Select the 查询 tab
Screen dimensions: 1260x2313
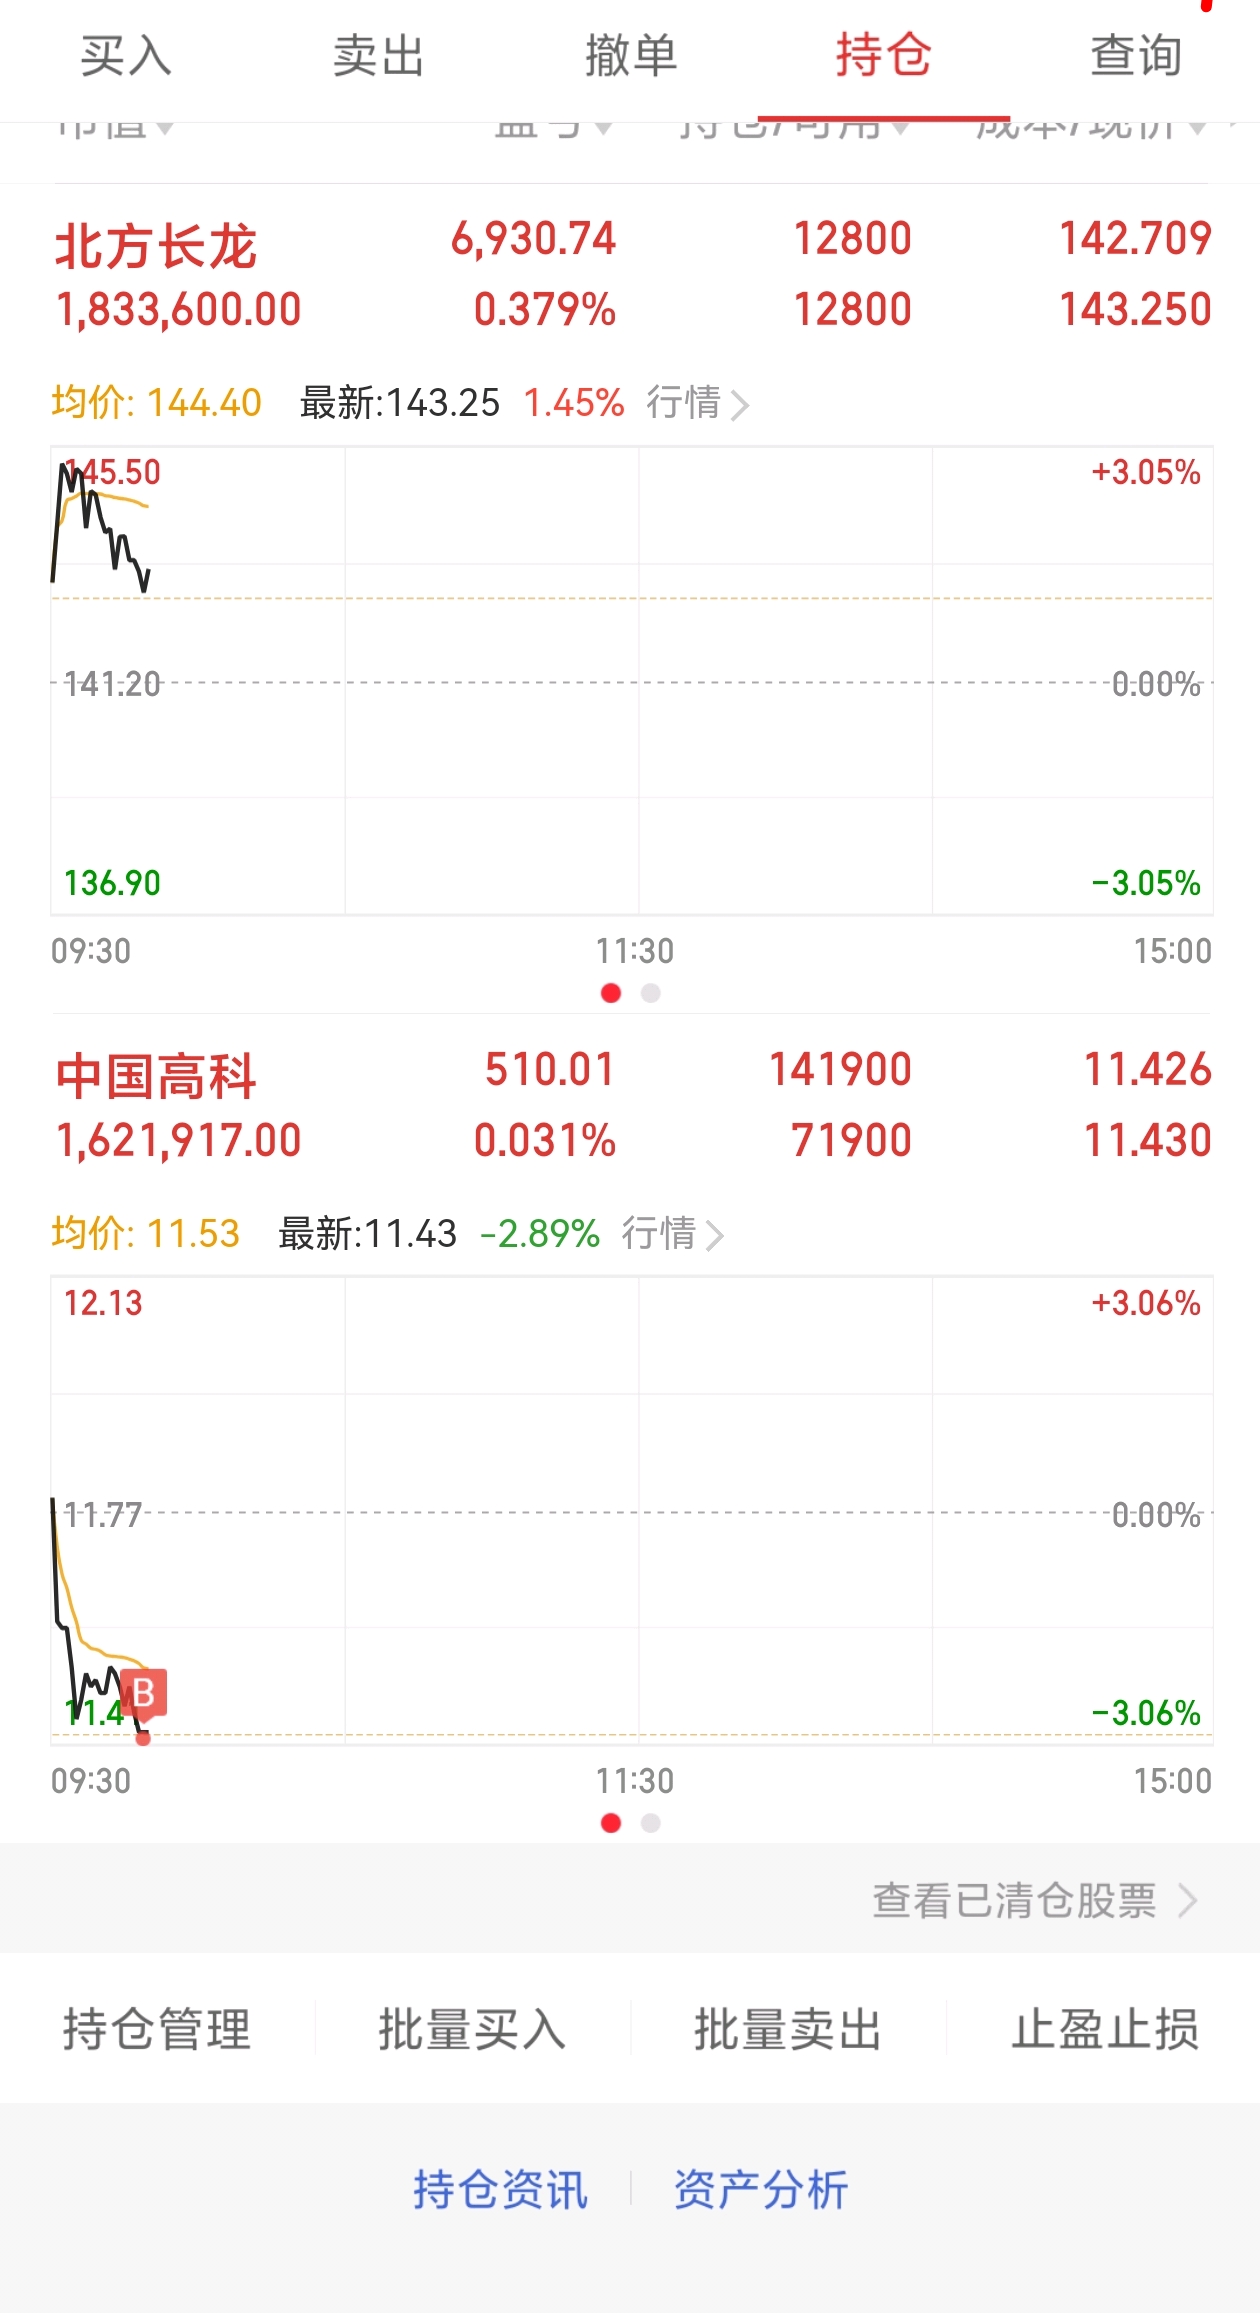point(1136,56)
